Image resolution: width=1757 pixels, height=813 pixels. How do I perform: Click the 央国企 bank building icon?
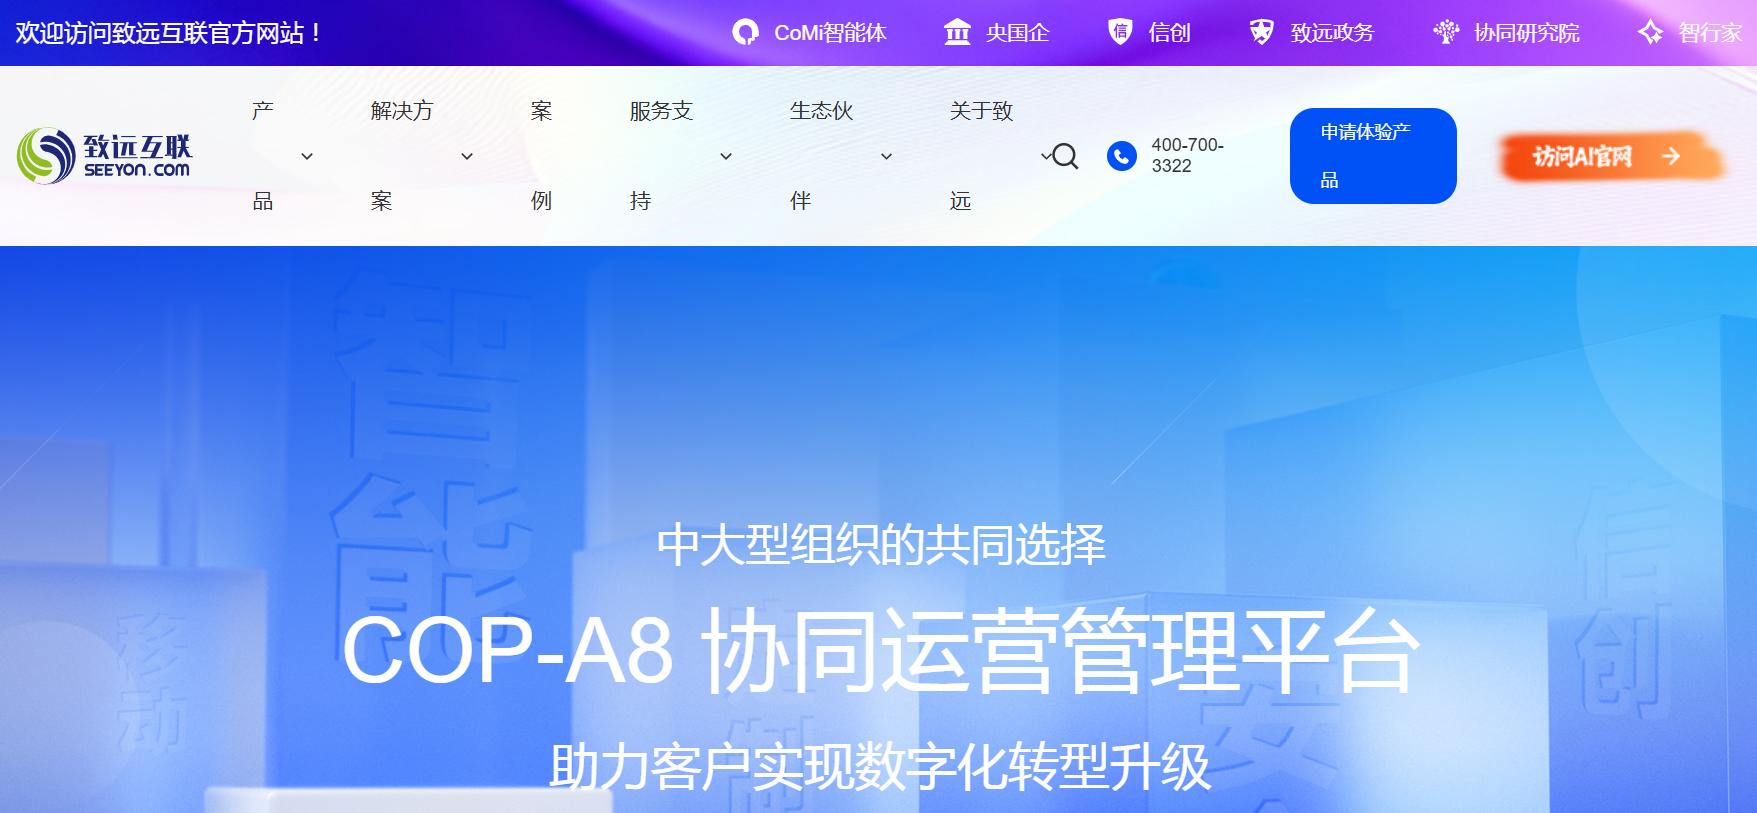click(x=957, y=33)
